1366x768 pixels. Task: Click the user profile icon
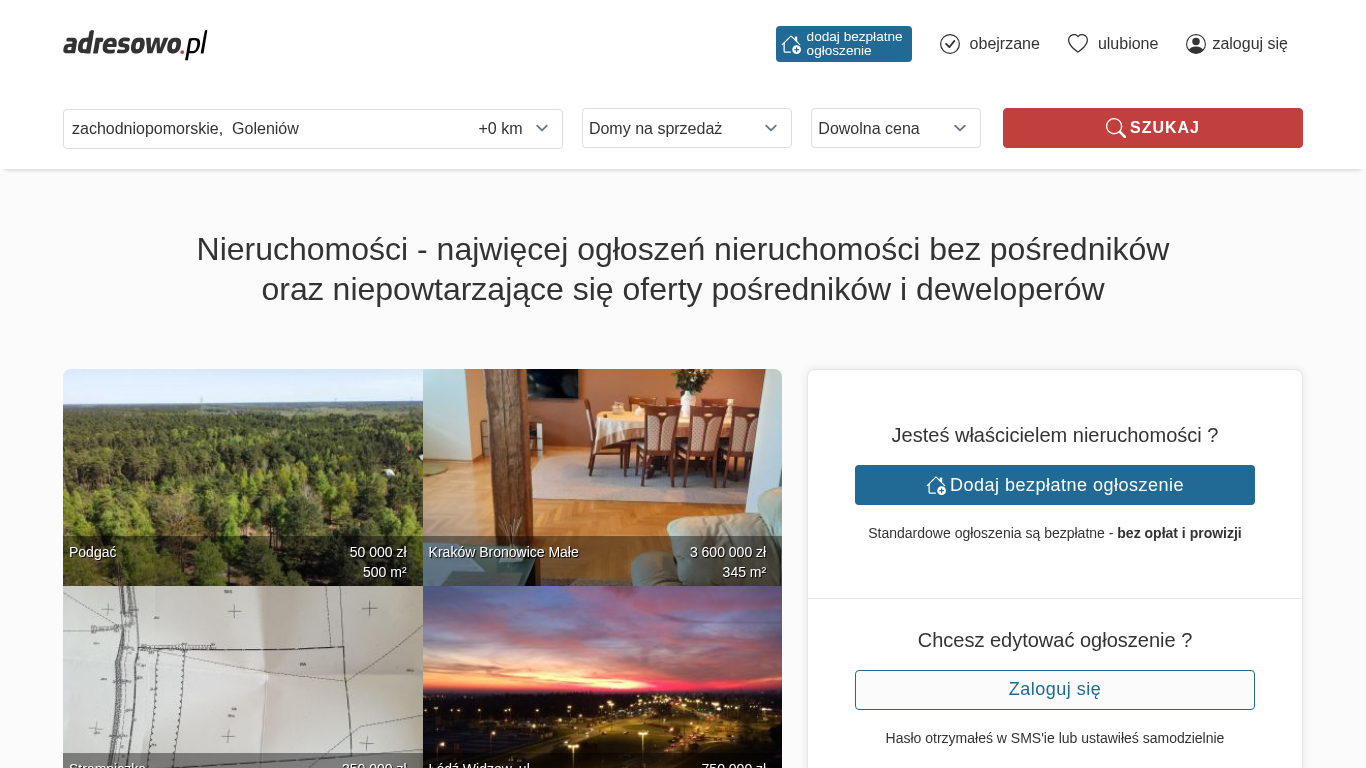tap(1195, 44)
